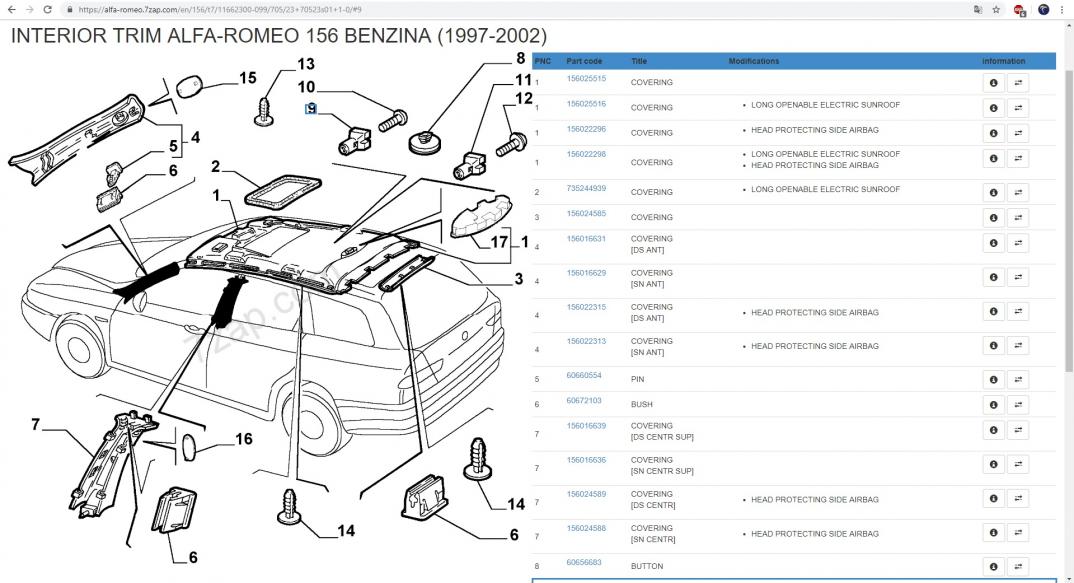1074x583 pixels.
Task: Open part code link 156016639
Action: (x=586, y=426)
